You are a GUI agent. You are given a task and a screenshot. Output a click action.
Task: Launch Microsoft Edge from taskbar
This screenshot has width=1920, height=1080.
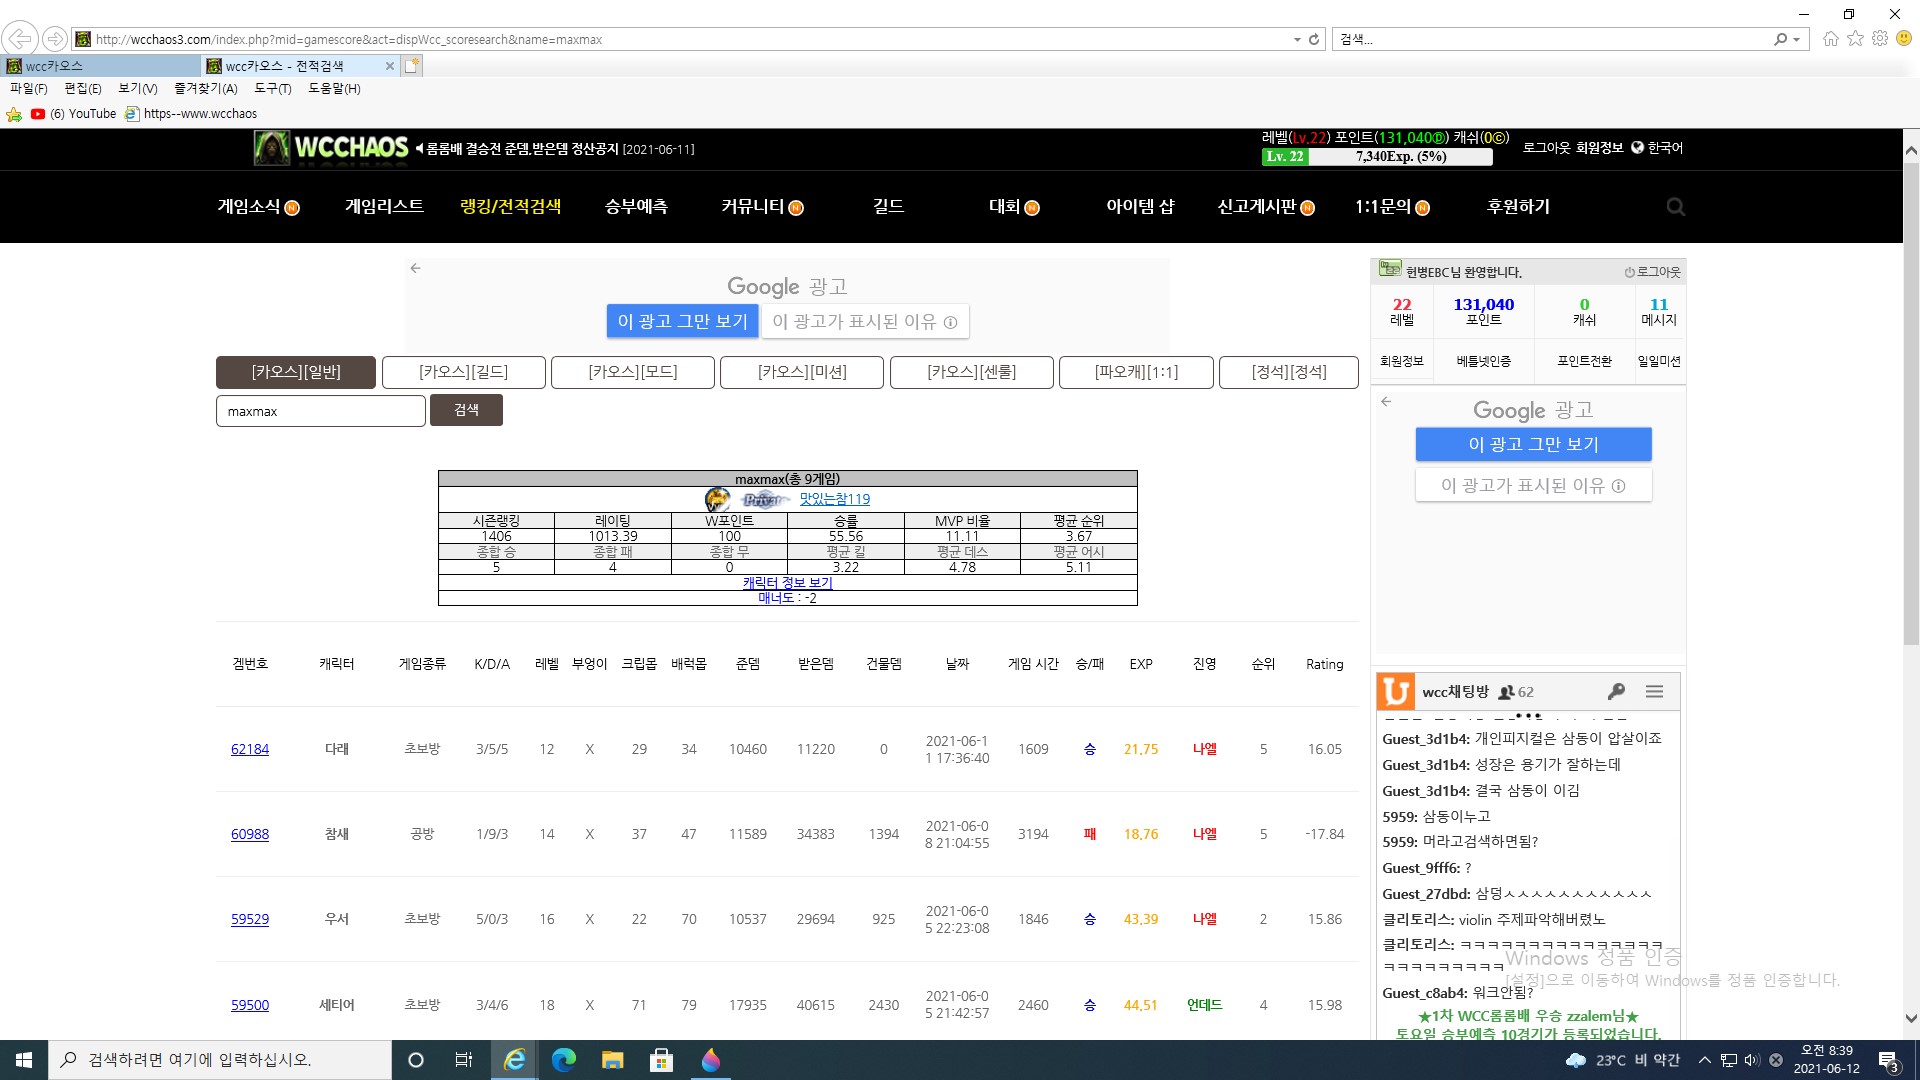click(x=563, y=1060)
